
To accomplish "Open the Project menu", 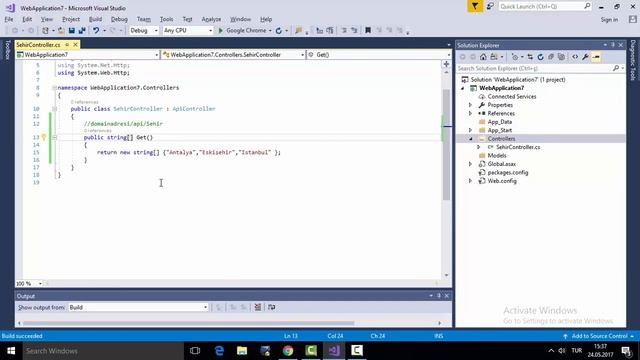I will pos(71,19).
